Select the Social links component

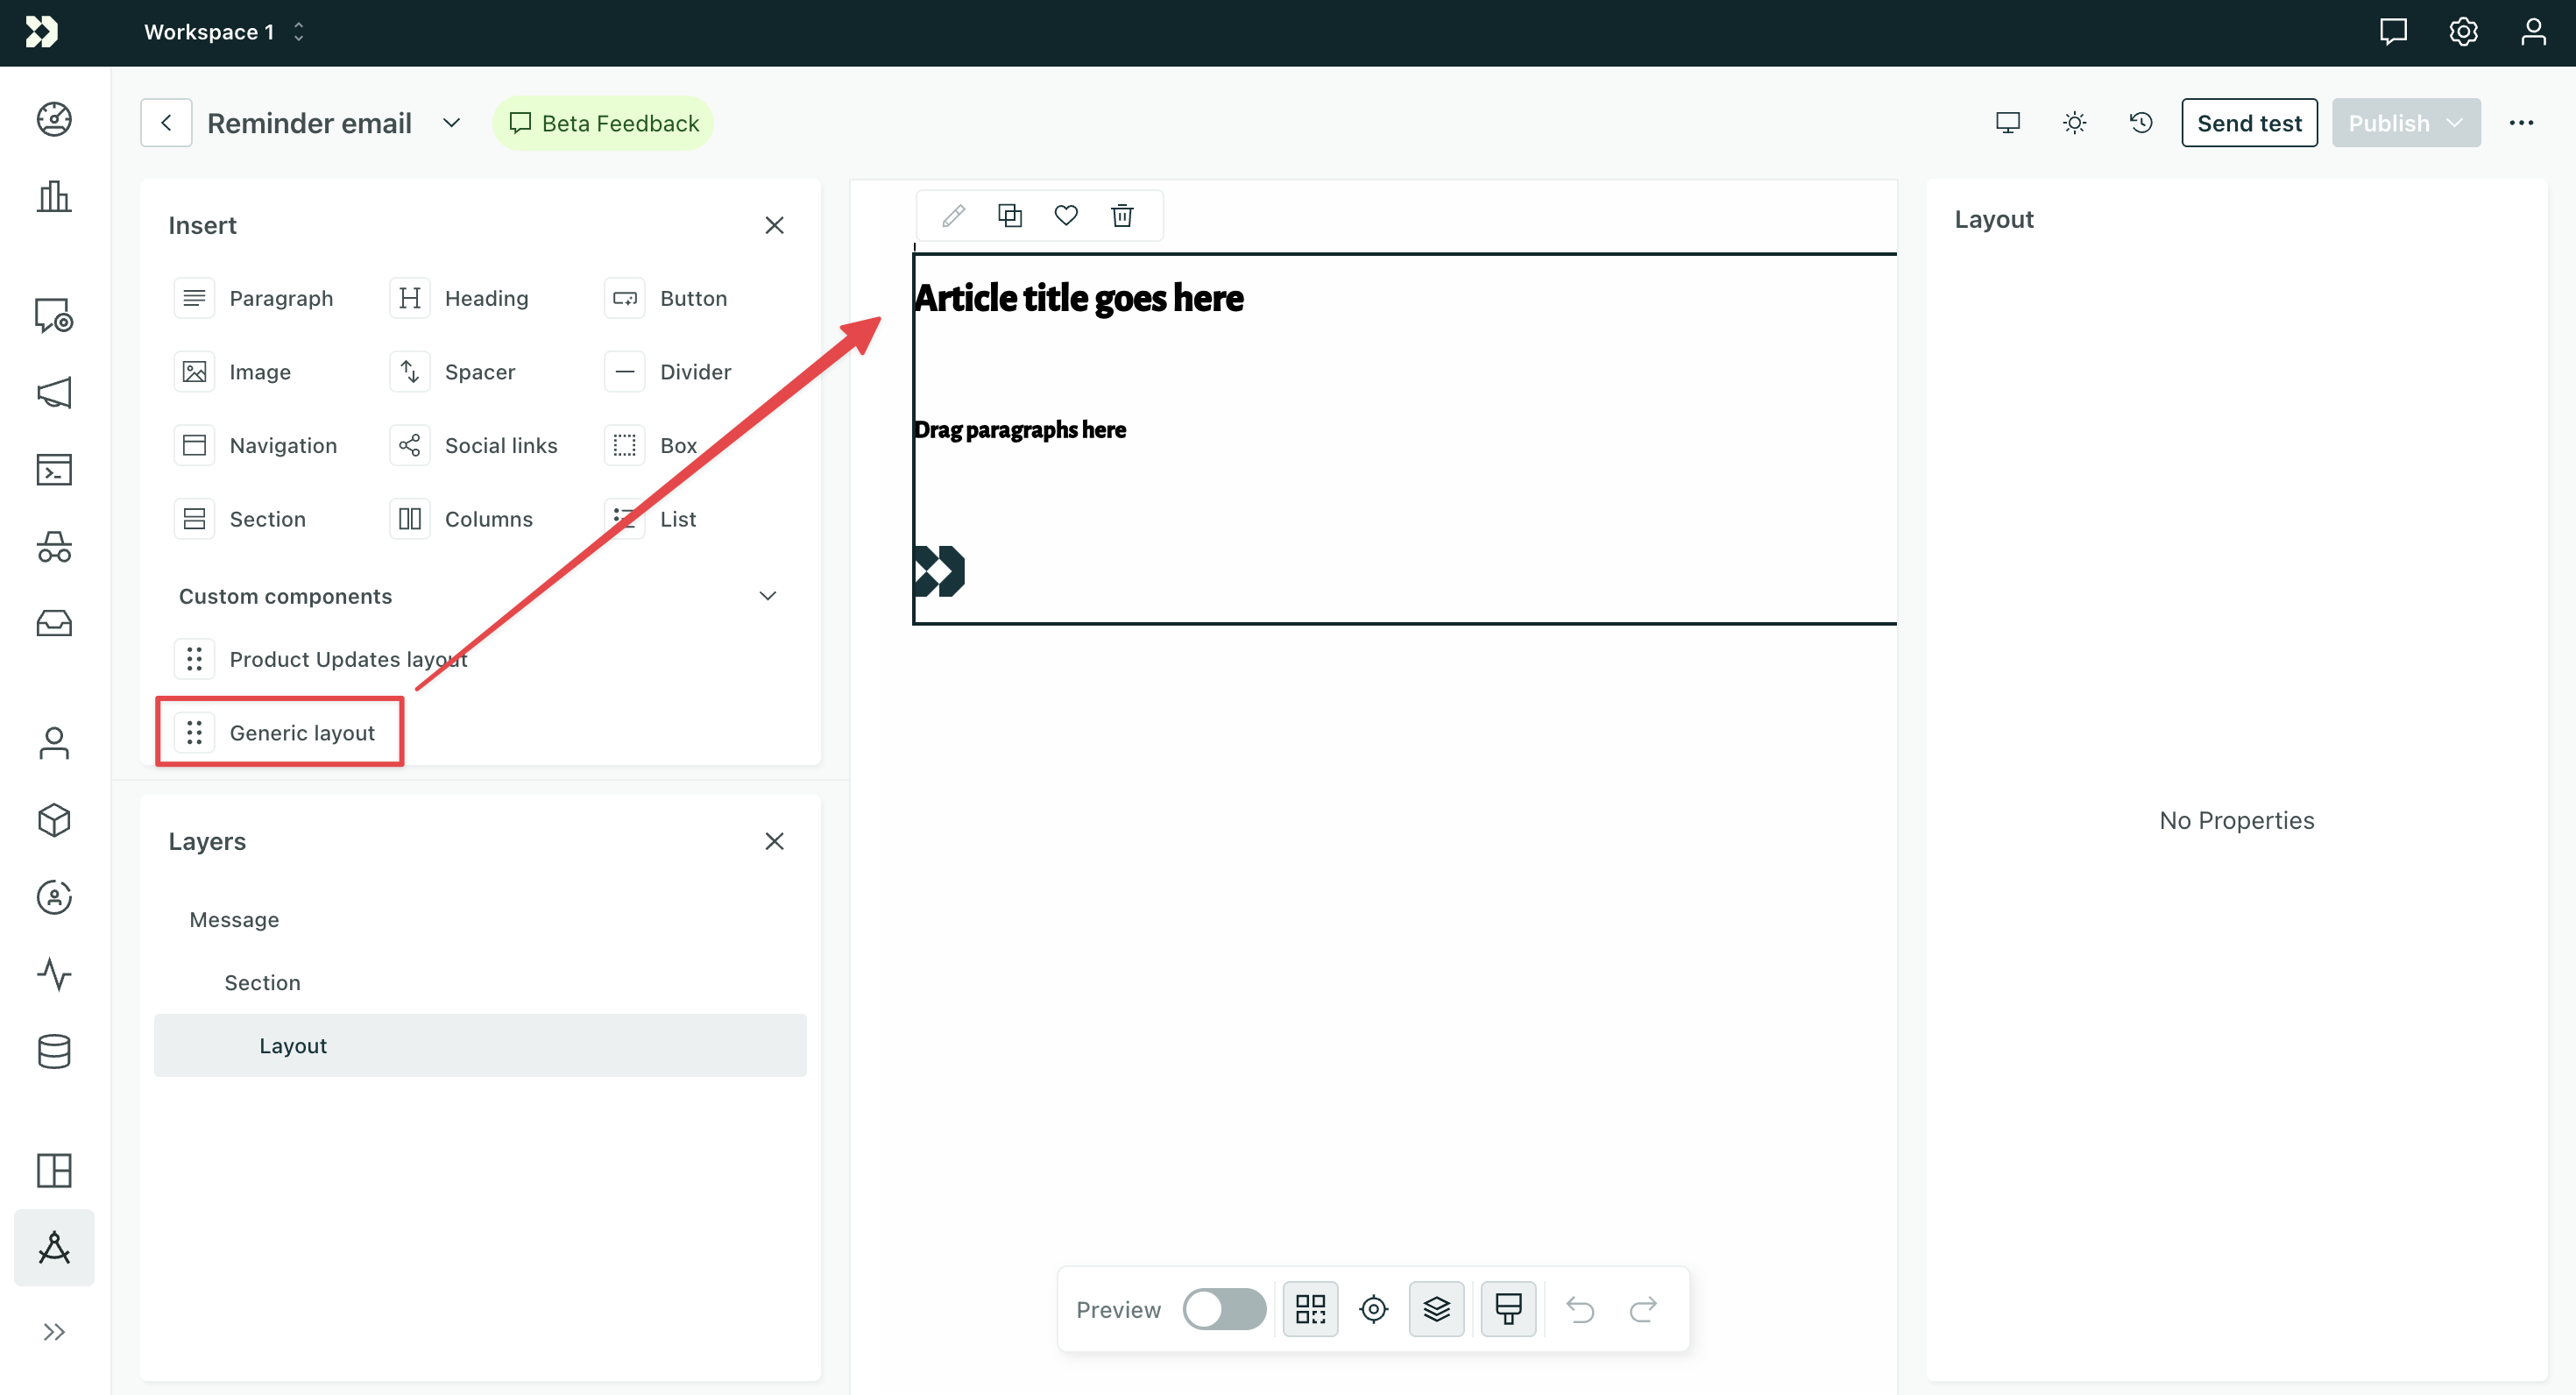500,445
